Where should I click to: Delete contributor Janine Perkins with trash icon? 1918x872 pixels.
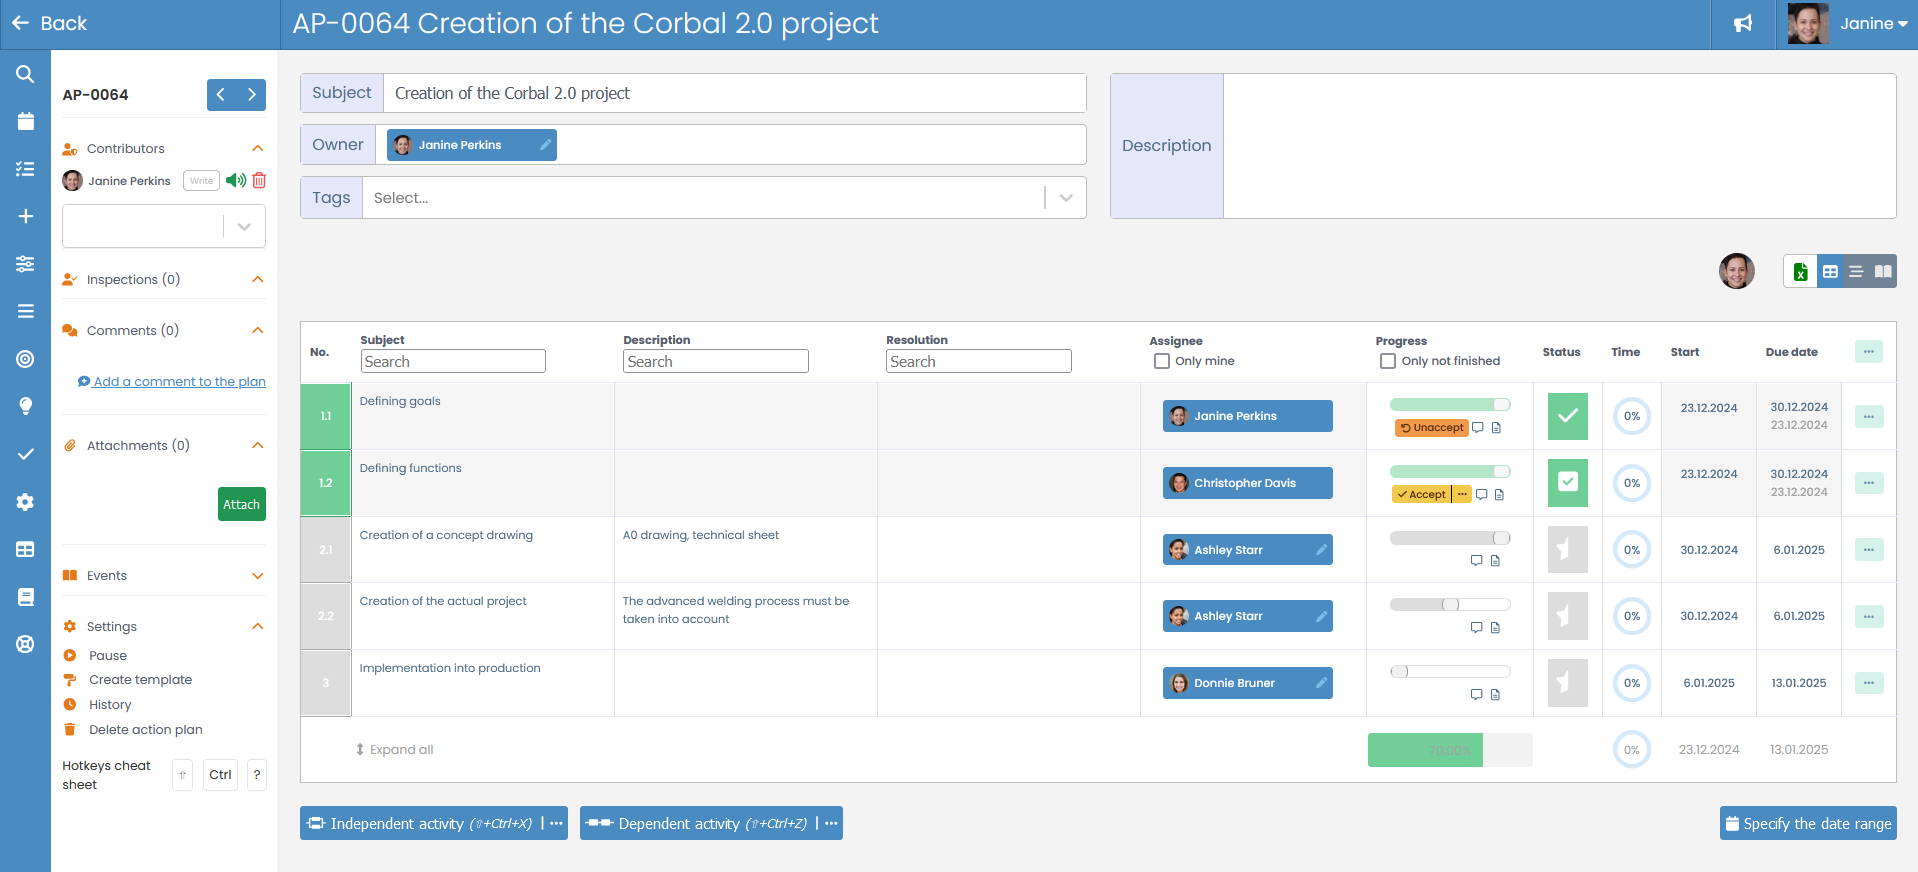(x=259, y=181)
